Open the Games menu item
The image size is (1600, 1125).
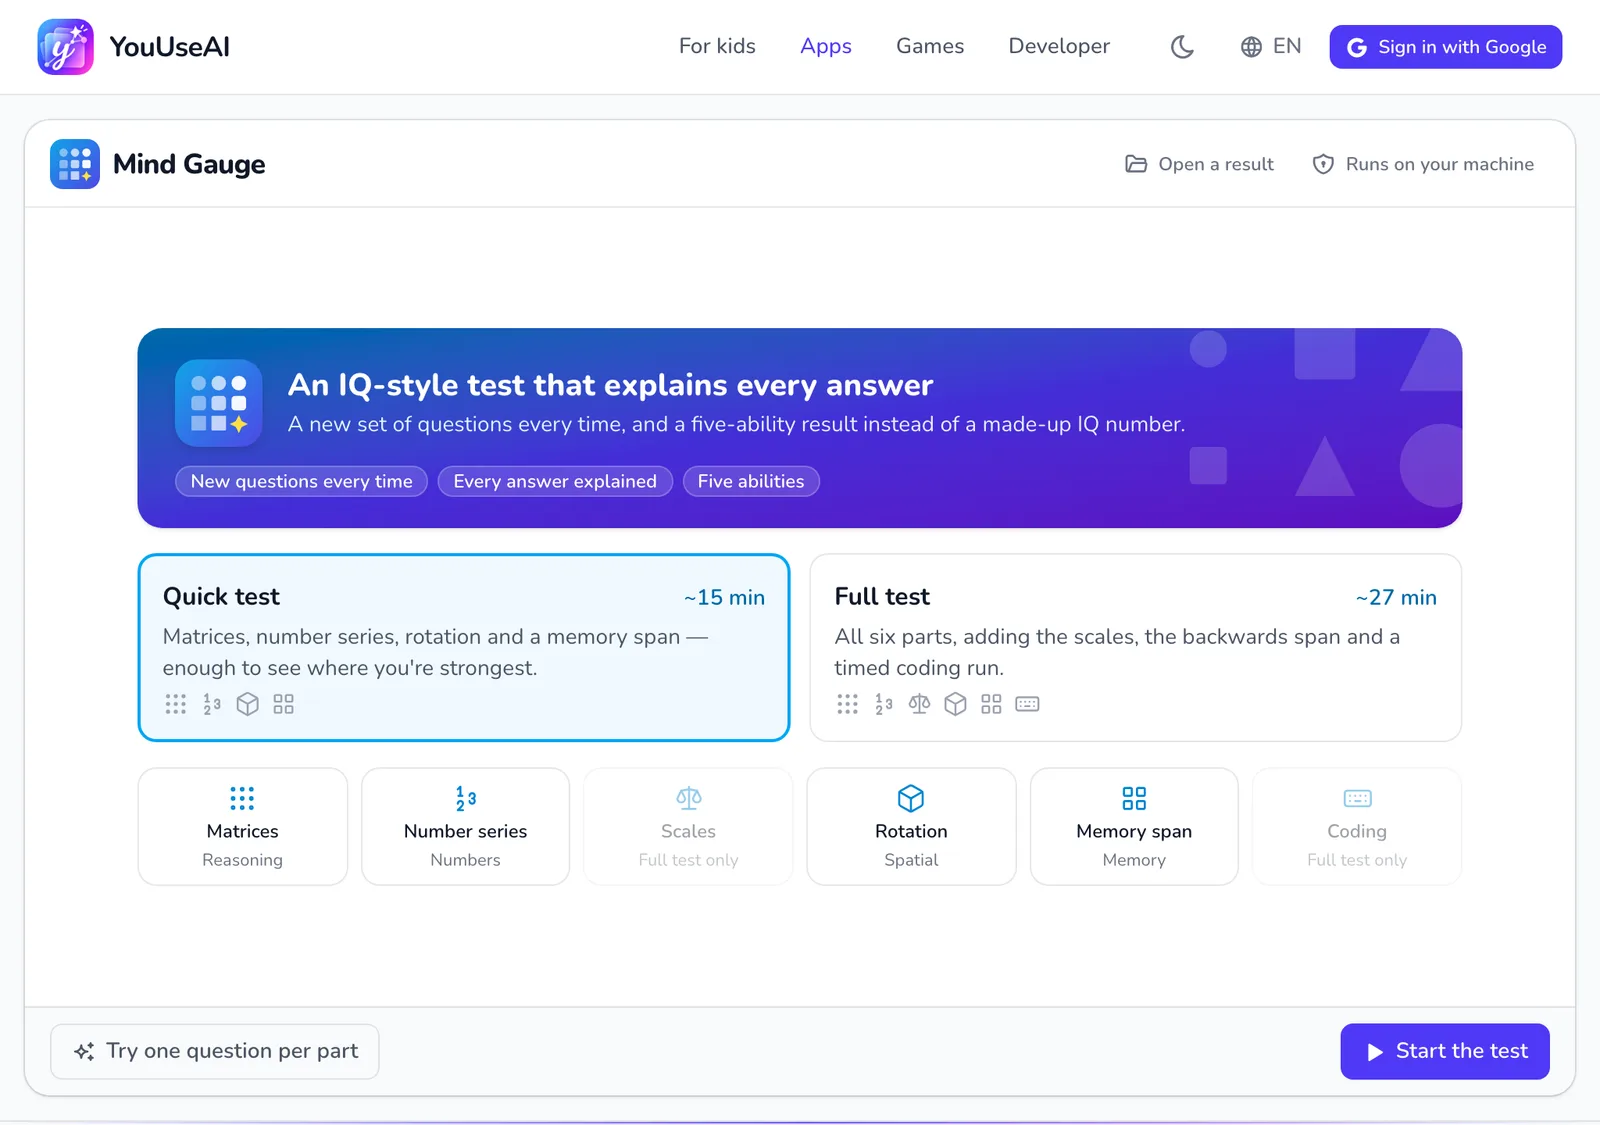point(930,46)
